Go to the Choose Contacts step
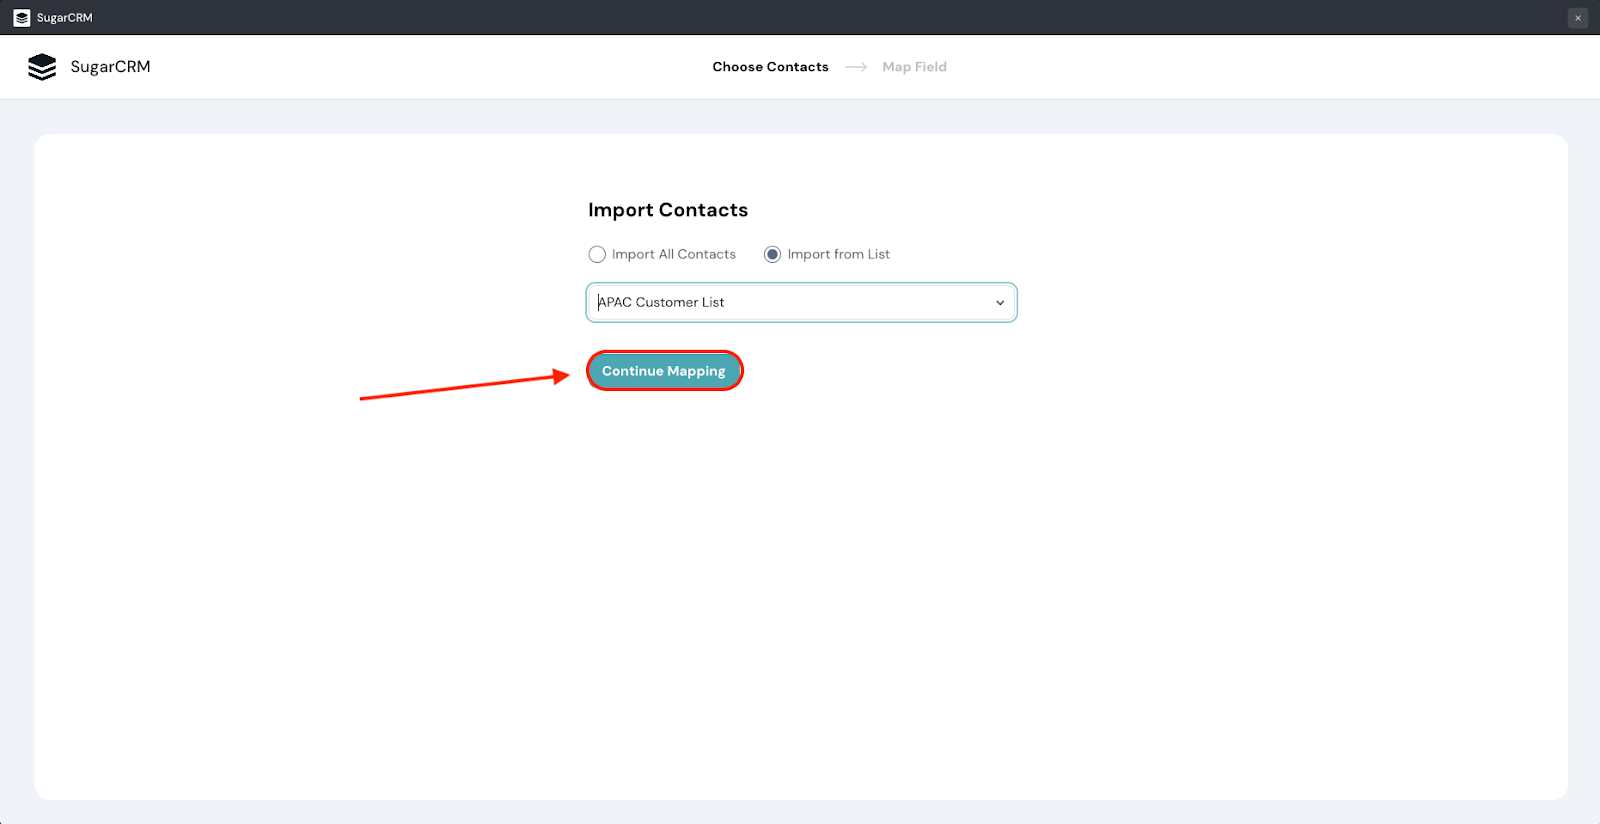 770,67
